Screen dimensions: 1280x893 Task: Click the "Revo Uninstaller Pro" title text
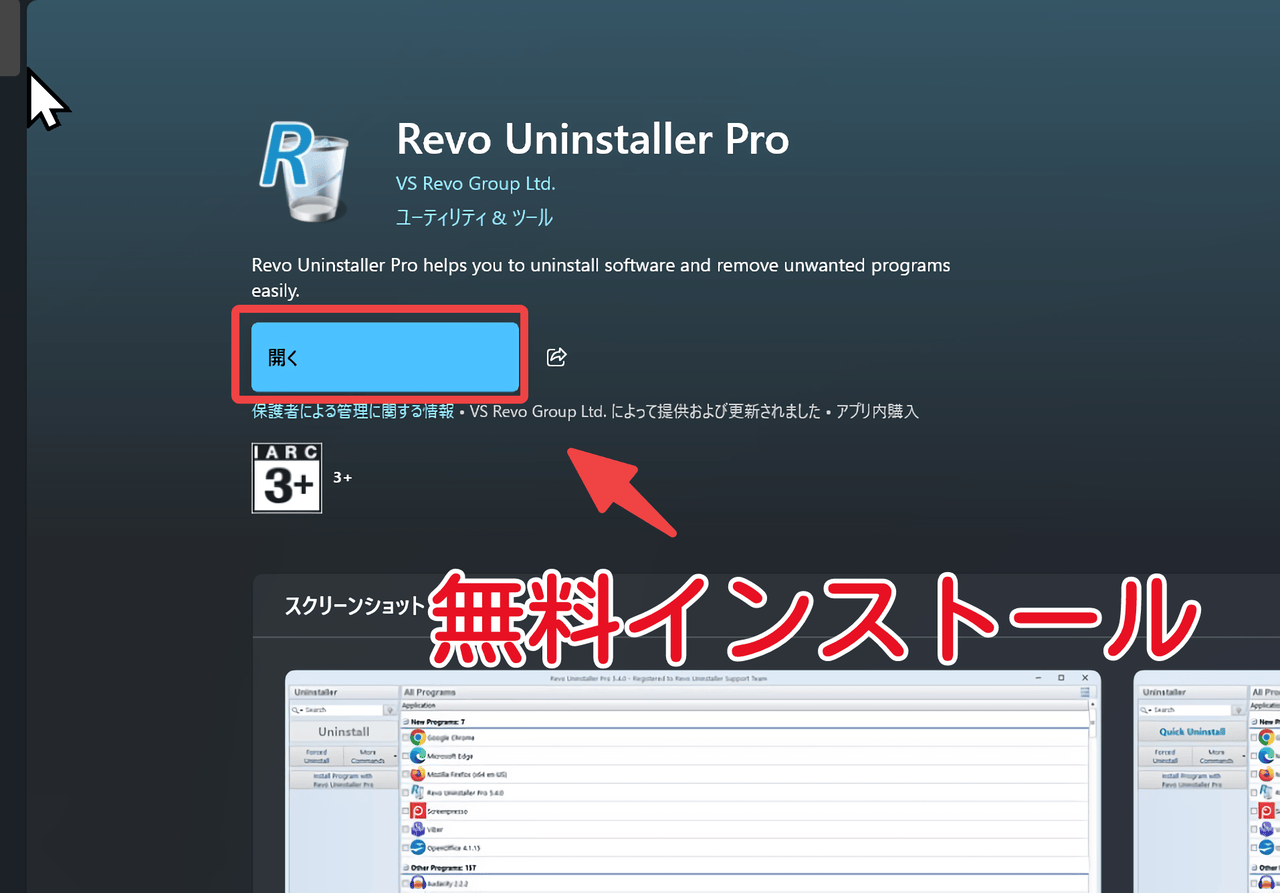593,139
